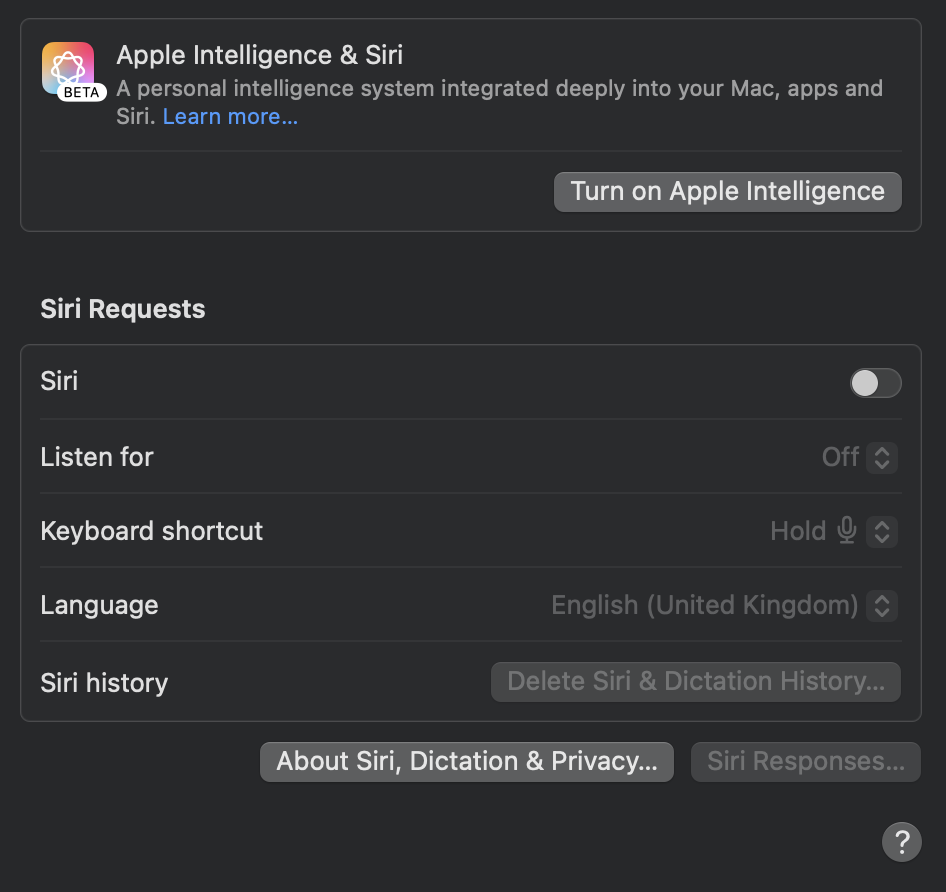Click the Siri history row label
Screen dimensions: 946x892
104,683
